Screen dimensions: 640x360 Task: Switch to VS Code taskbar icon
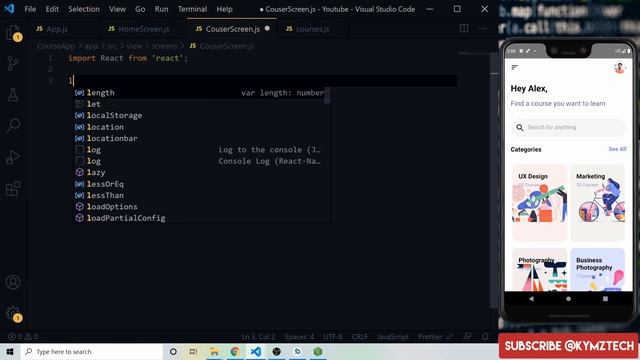tap(256, 351)
